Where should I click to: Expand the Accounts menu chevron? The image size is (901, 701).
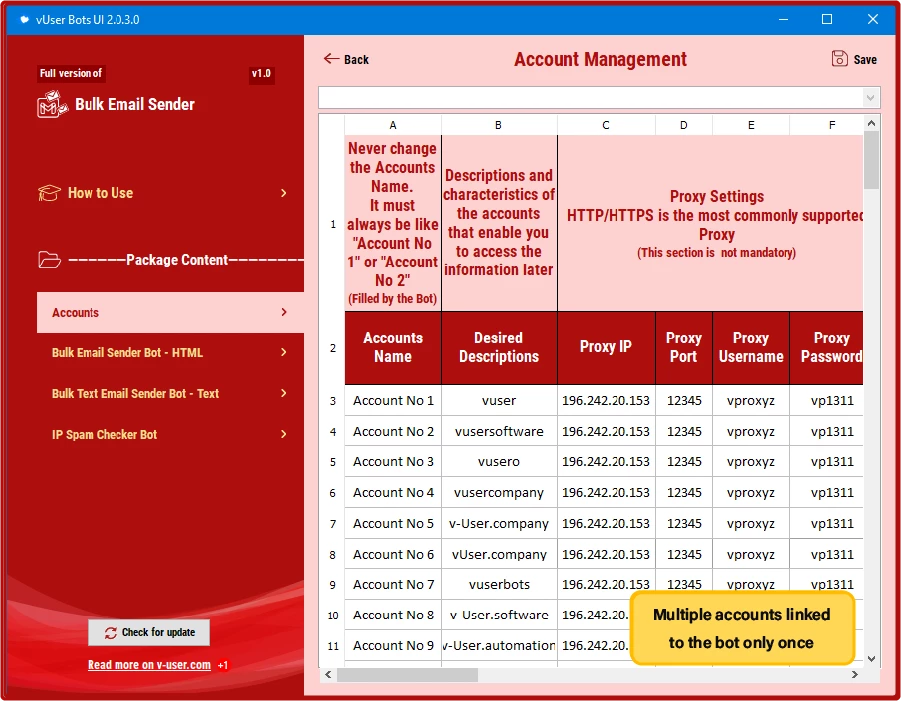tap(284, 312)
